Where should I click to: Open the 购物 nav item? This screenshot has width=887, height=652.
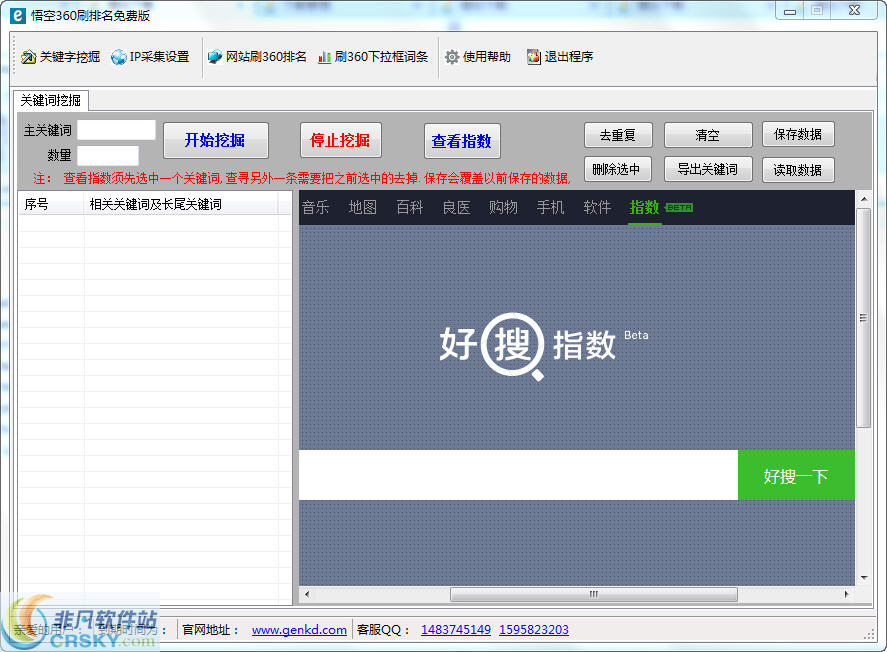503,208
